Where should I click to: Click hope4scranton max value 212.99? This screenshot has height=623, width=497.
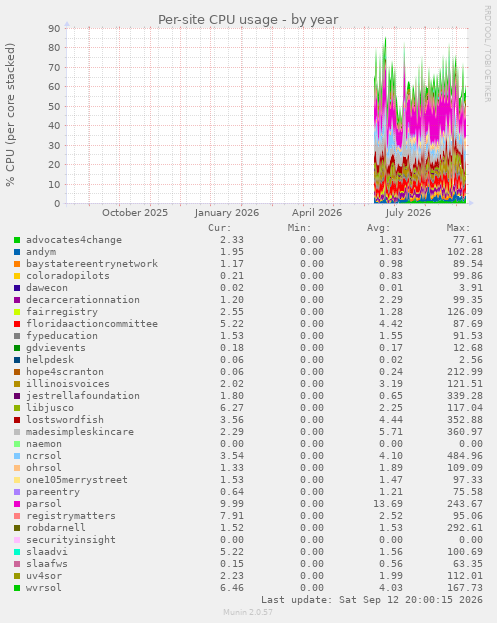point(465,371)
